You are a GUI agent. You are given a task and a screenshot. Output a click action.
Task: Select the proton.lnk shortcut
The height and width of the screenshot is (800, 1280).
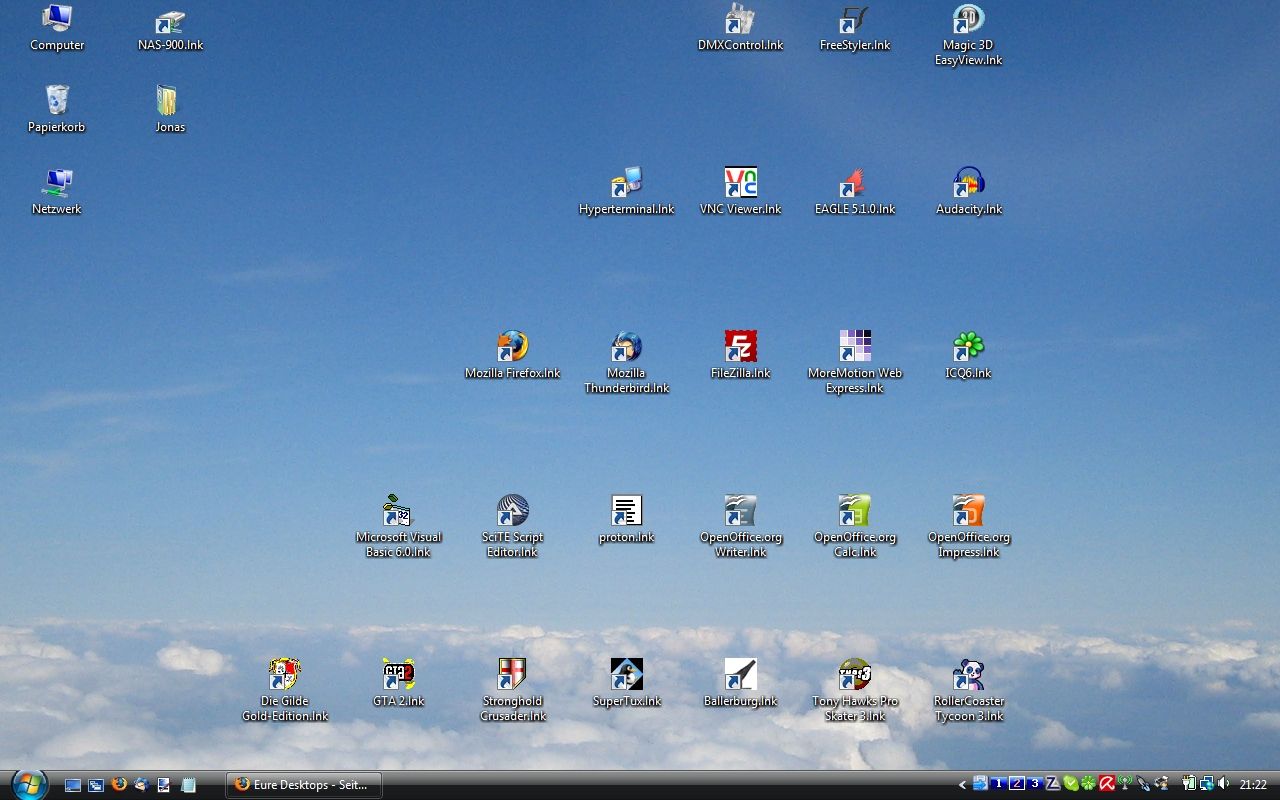pyautogui.click(x=626, y=519)
